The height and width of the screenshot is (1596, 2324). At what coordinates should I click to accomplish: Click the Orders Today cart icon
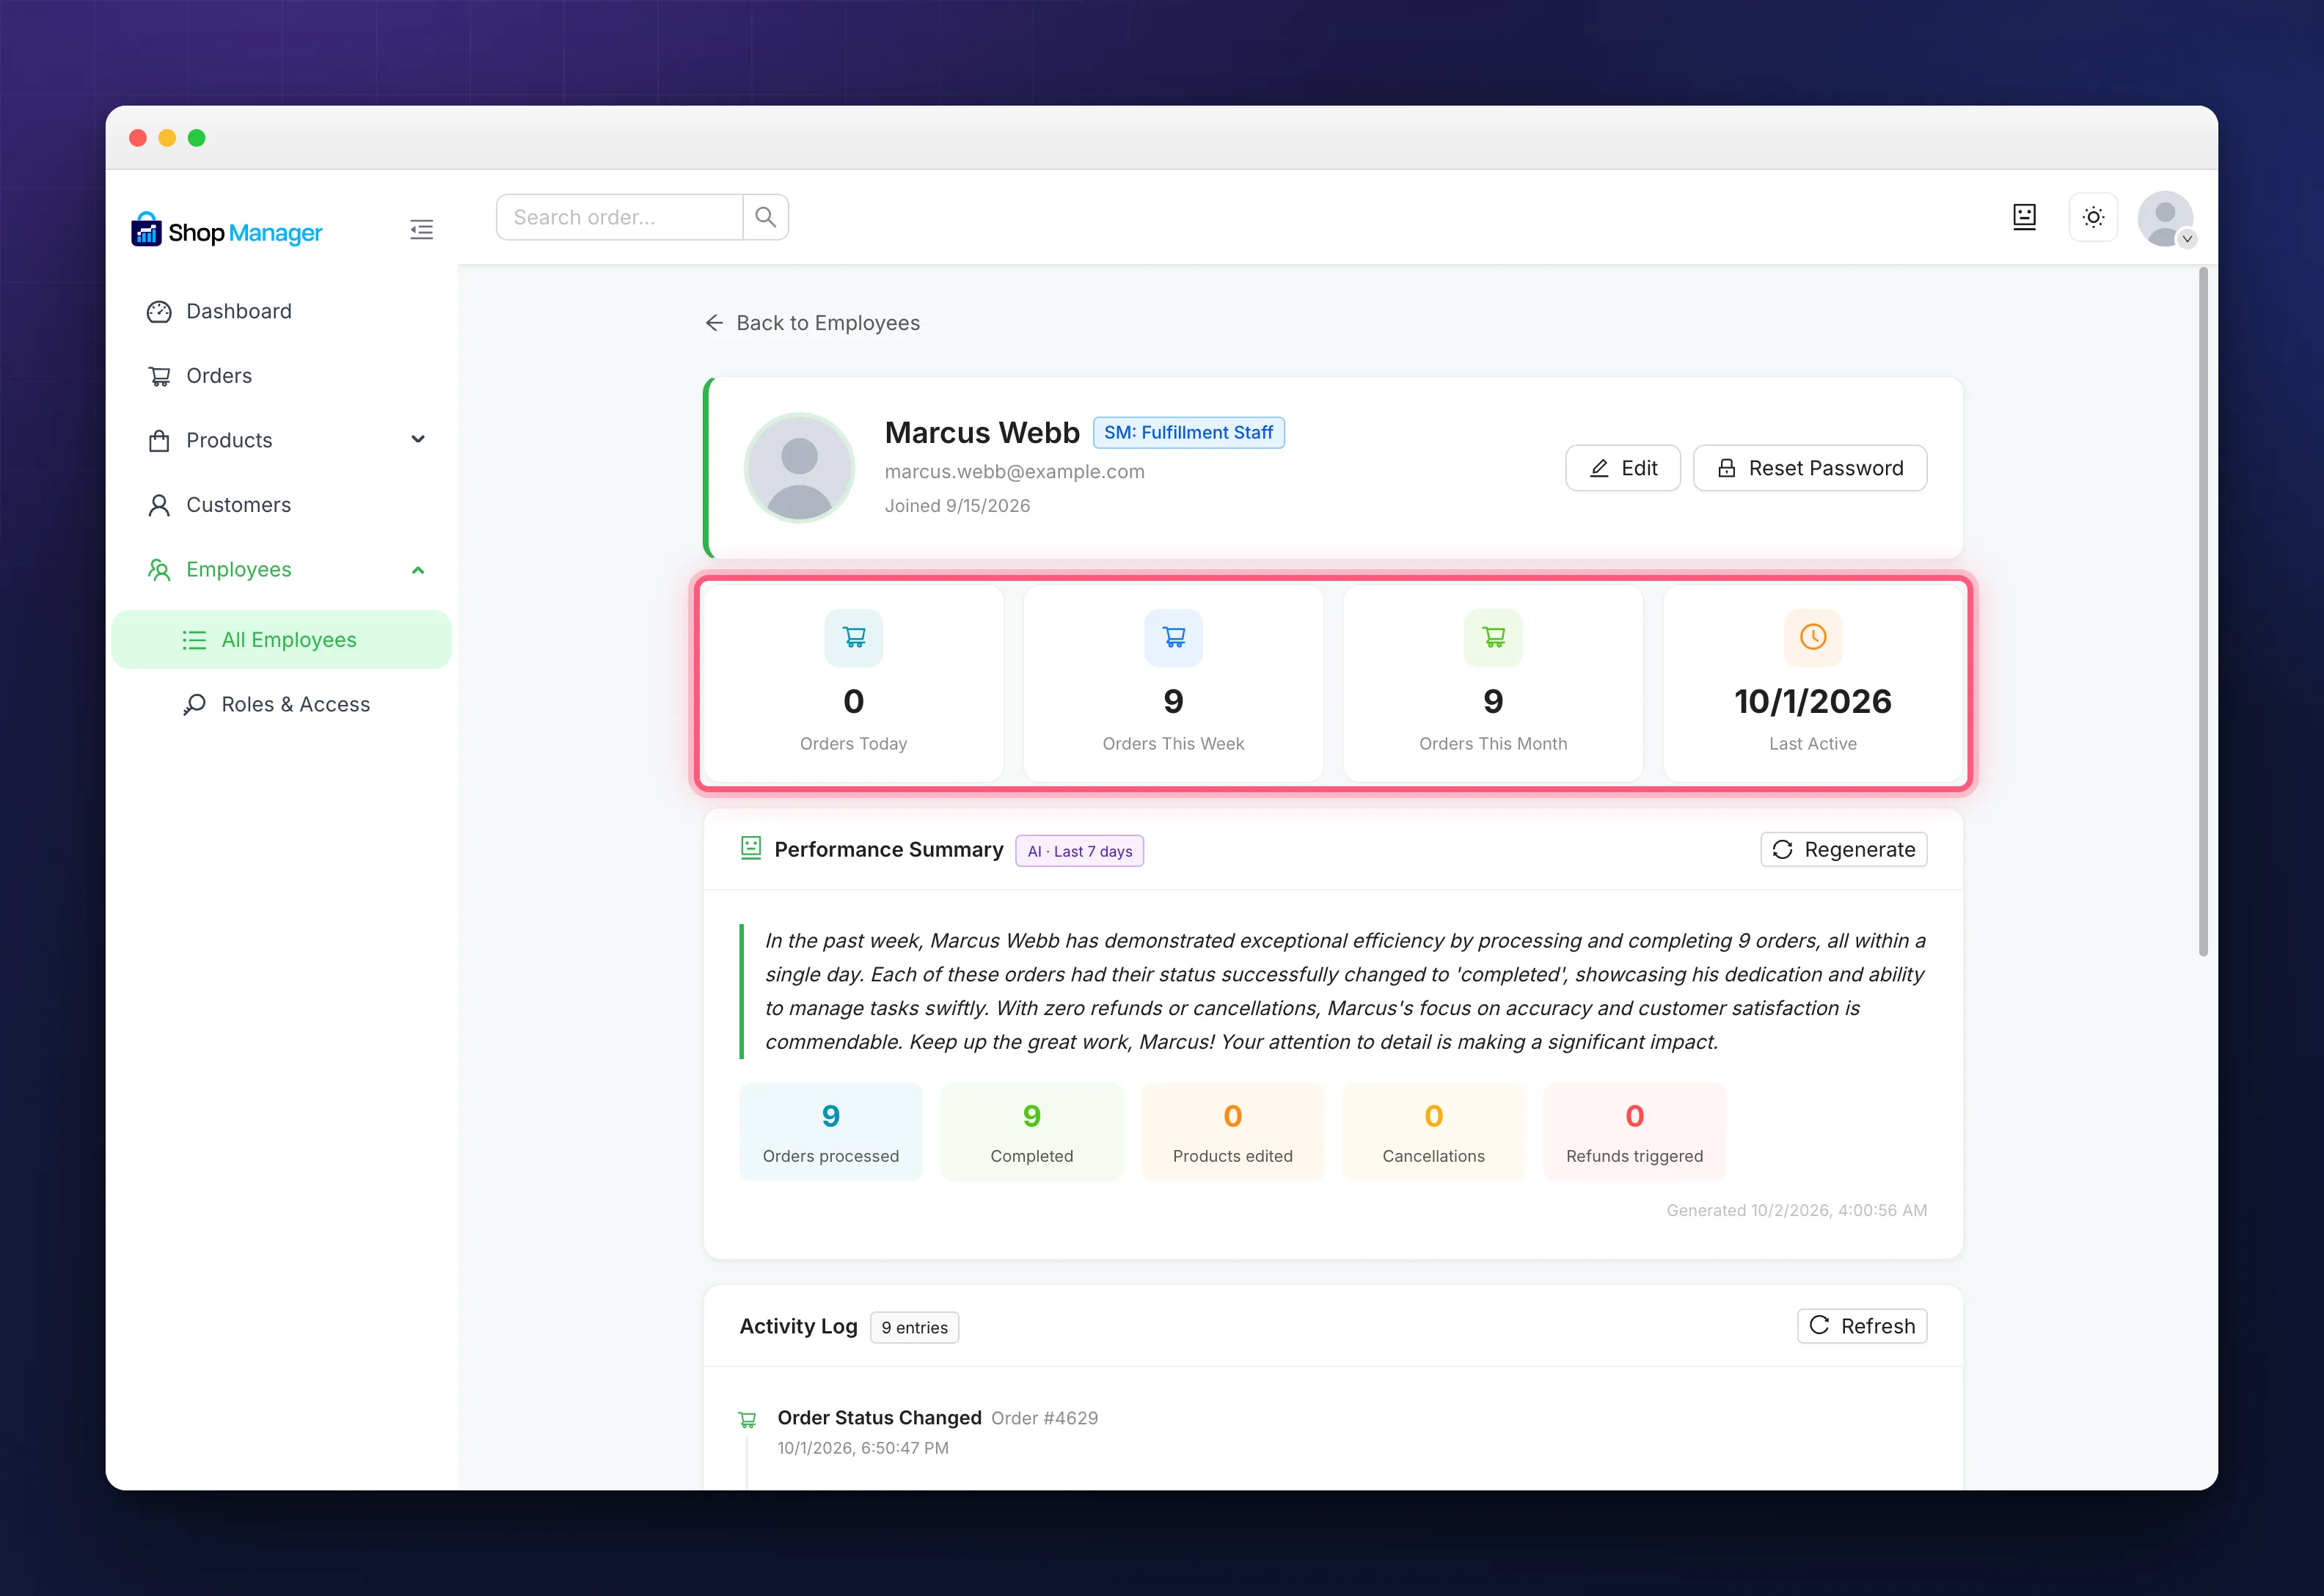(x=854, y=637)
